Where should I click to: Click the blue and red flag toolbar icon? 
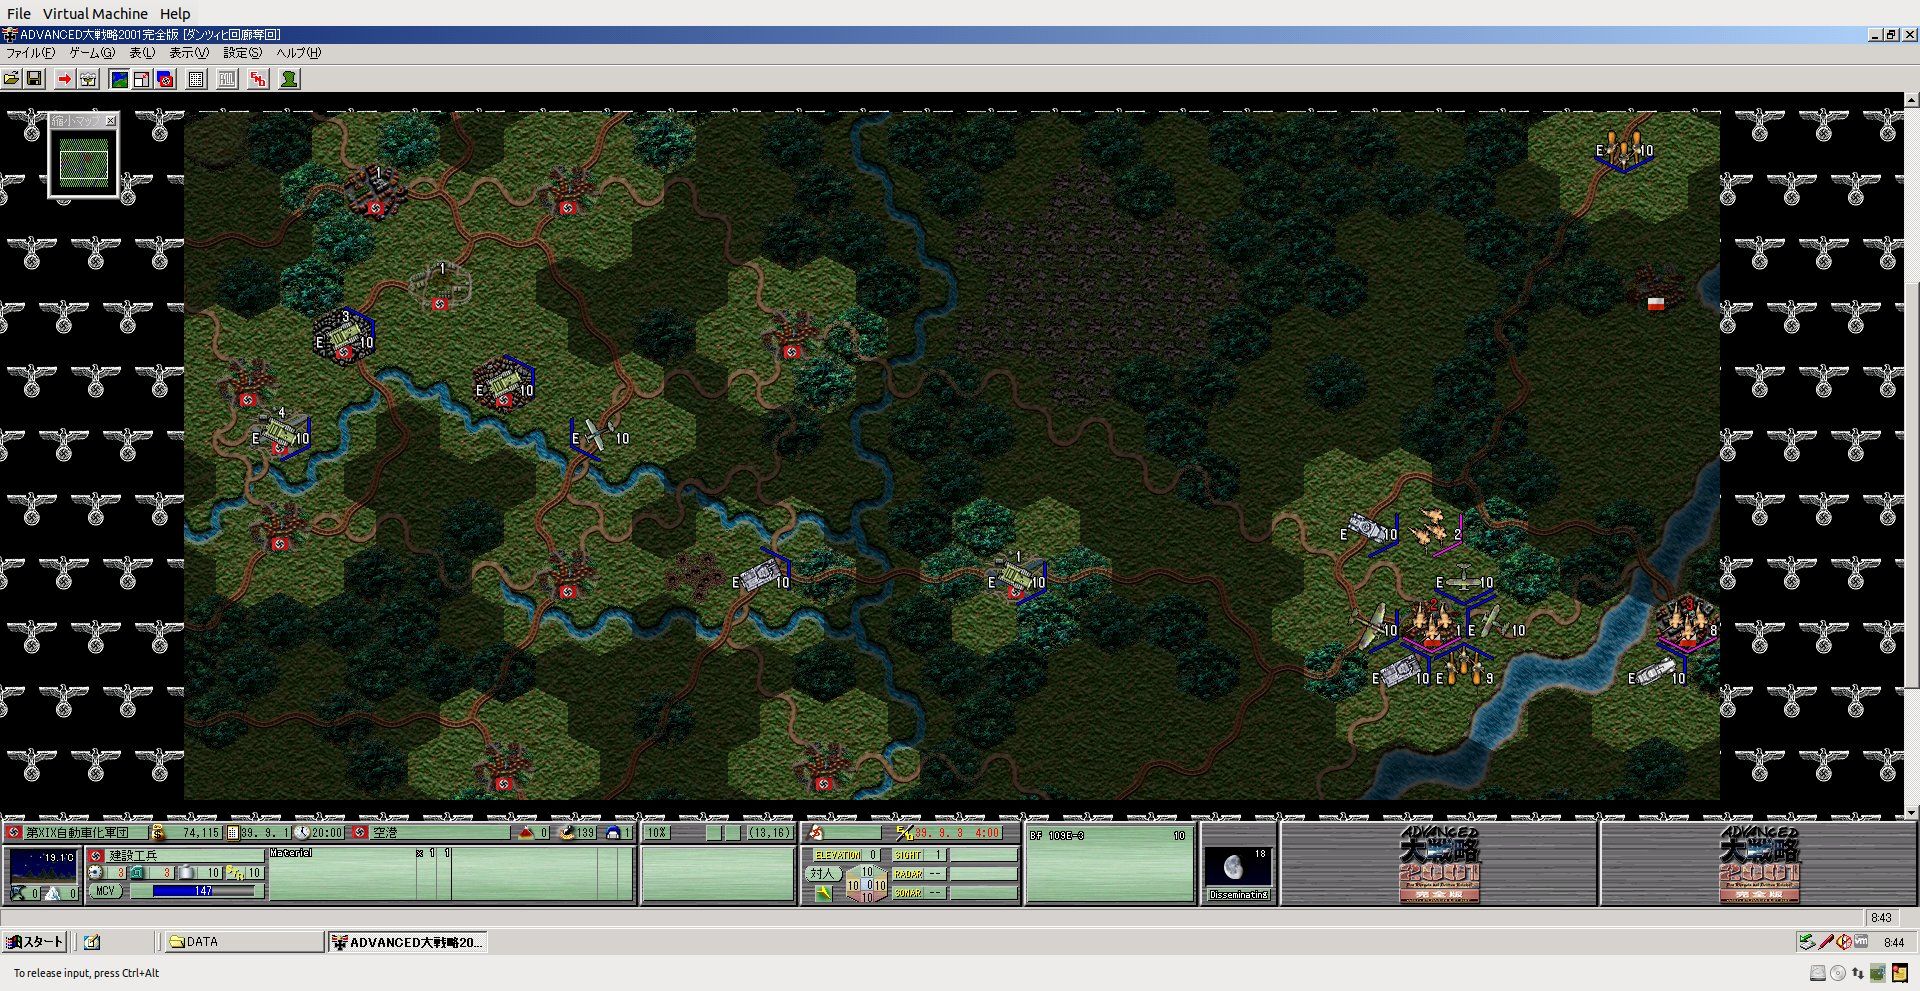point(165,79)
